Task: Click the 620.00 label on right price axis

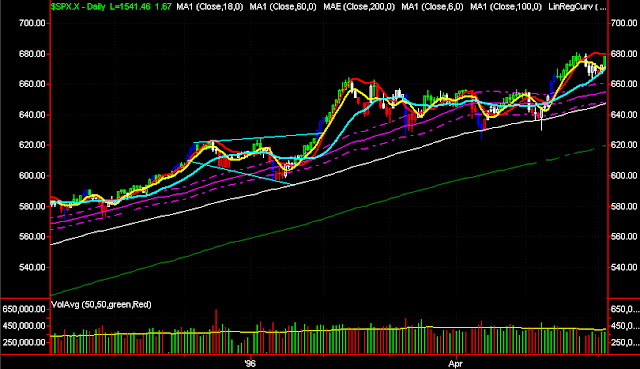Action: [x=624, y=145]
